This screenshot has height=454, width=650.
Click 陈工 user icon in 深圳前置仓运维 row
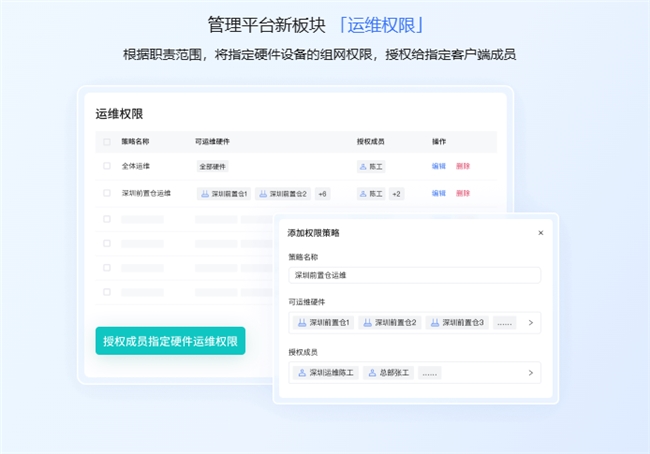pyautogui.click(x=364, y=194)
